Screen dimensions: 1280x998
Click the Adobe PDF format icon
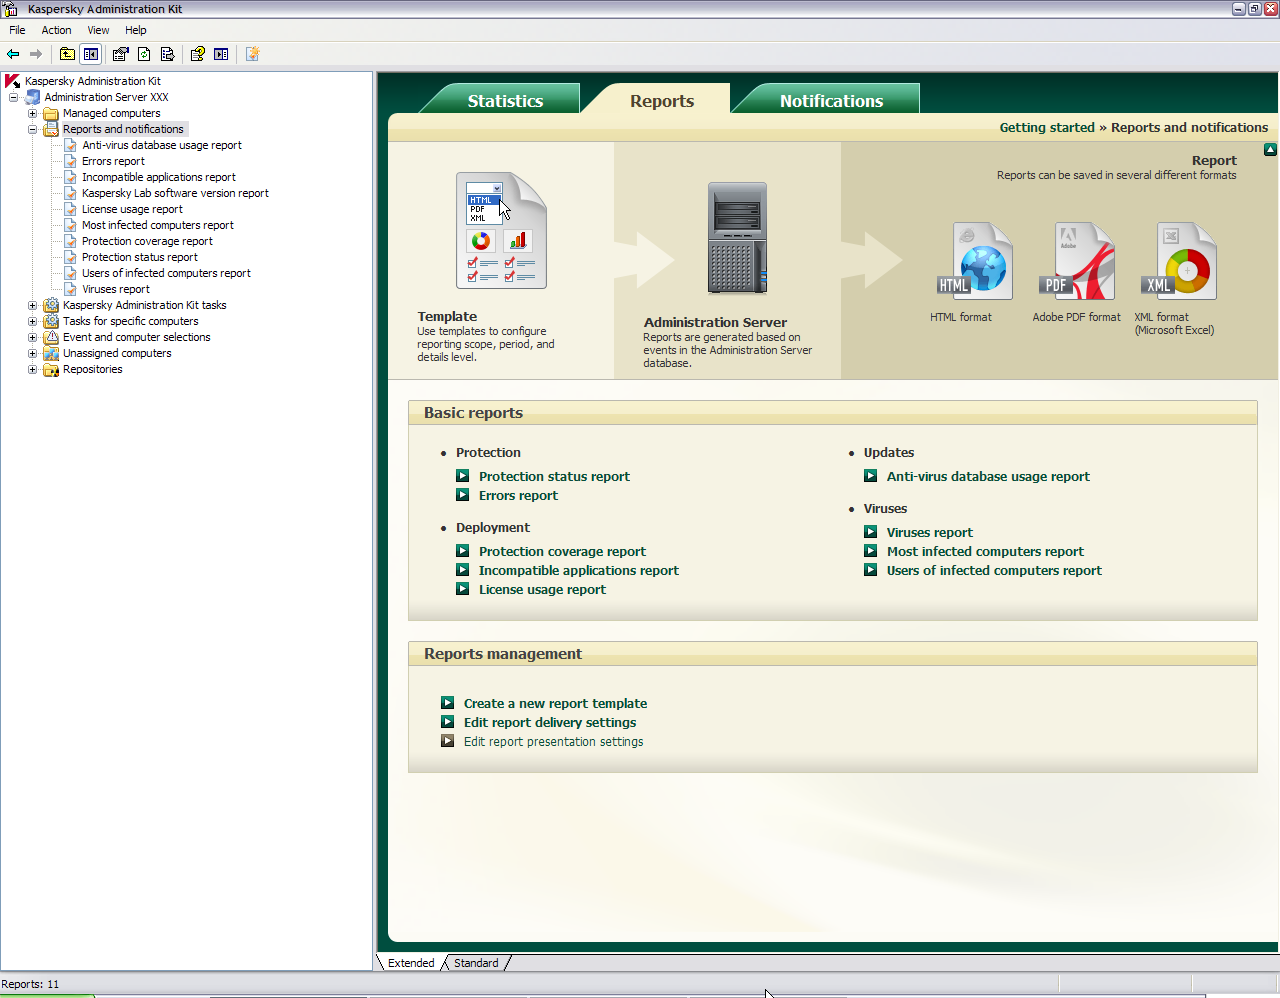[x=1077, y=261]
